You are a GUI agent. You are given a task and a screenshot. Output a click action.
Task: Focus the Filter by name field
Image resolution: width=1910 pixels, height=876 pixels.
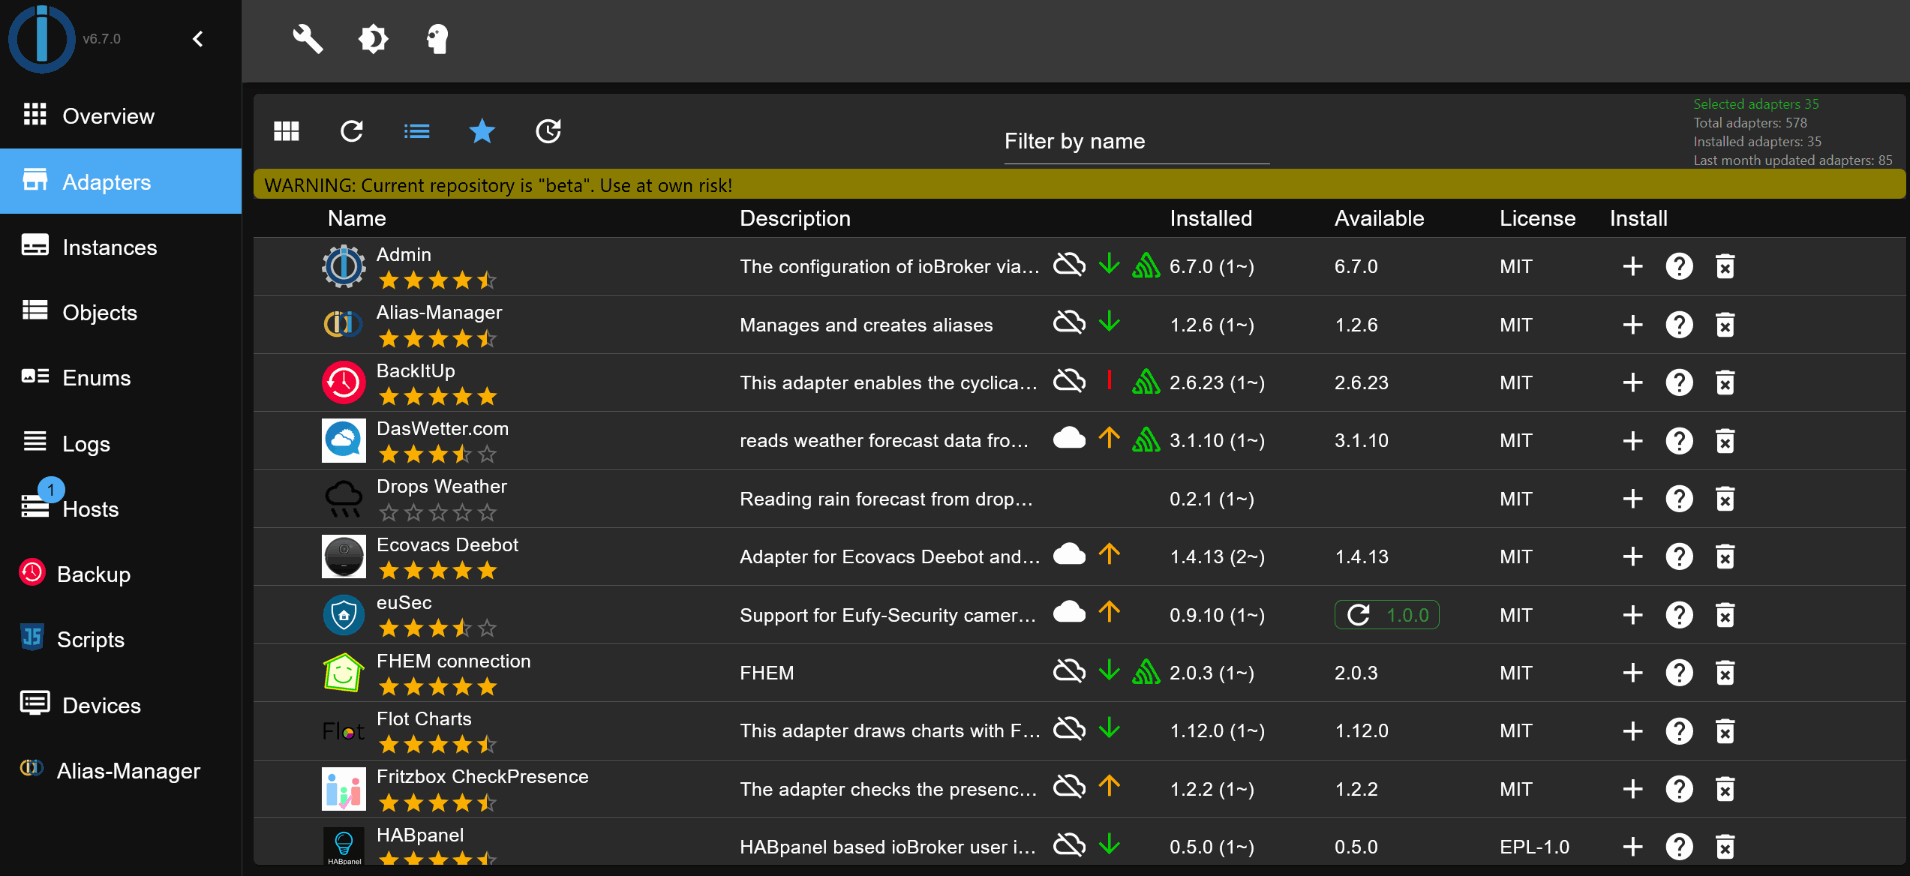click(x=1137, y=142)
